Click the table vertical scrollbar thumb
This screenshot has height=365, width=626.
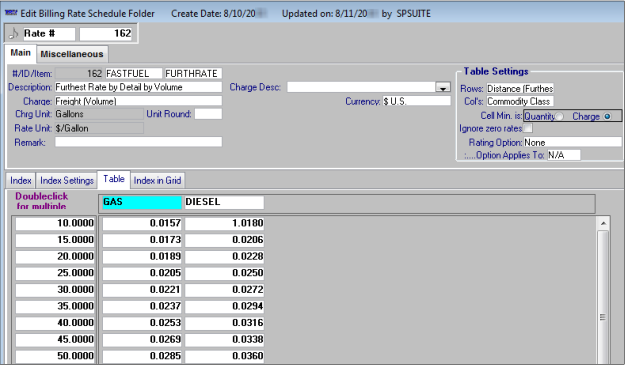pos(603,317)
